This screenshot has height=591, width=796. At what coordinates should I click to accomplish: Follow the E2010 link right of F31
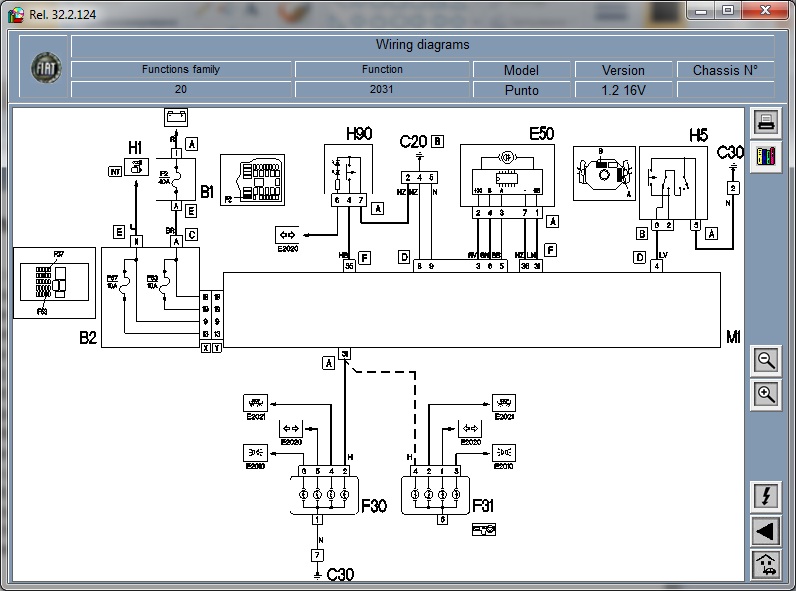click(502, 452)
